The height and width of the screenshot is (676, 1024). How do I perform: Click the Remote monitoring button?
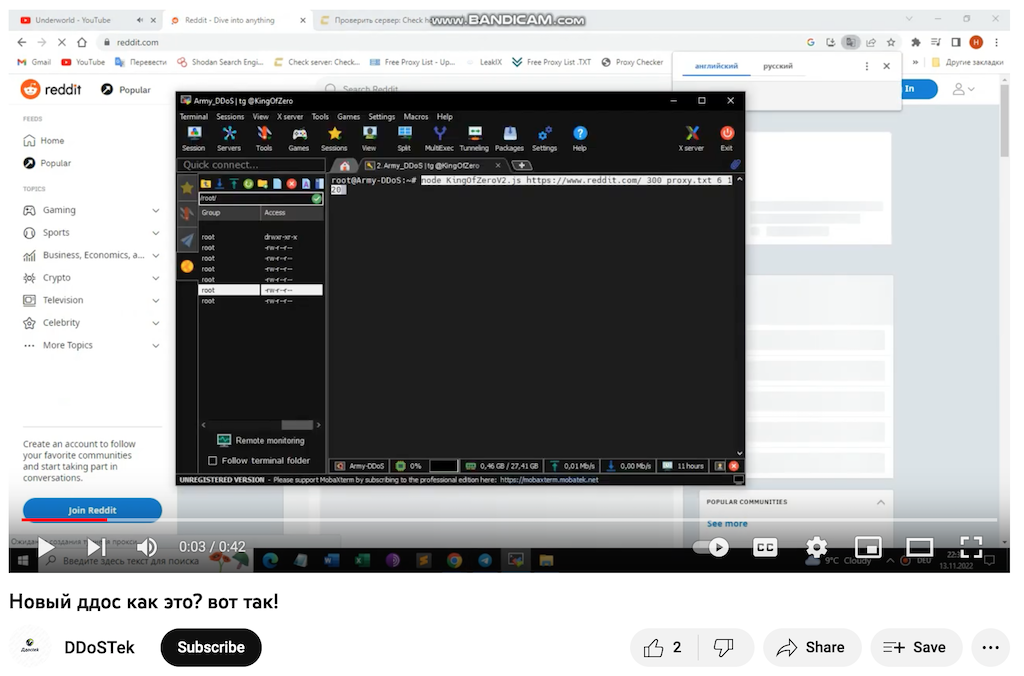(261, 441)
